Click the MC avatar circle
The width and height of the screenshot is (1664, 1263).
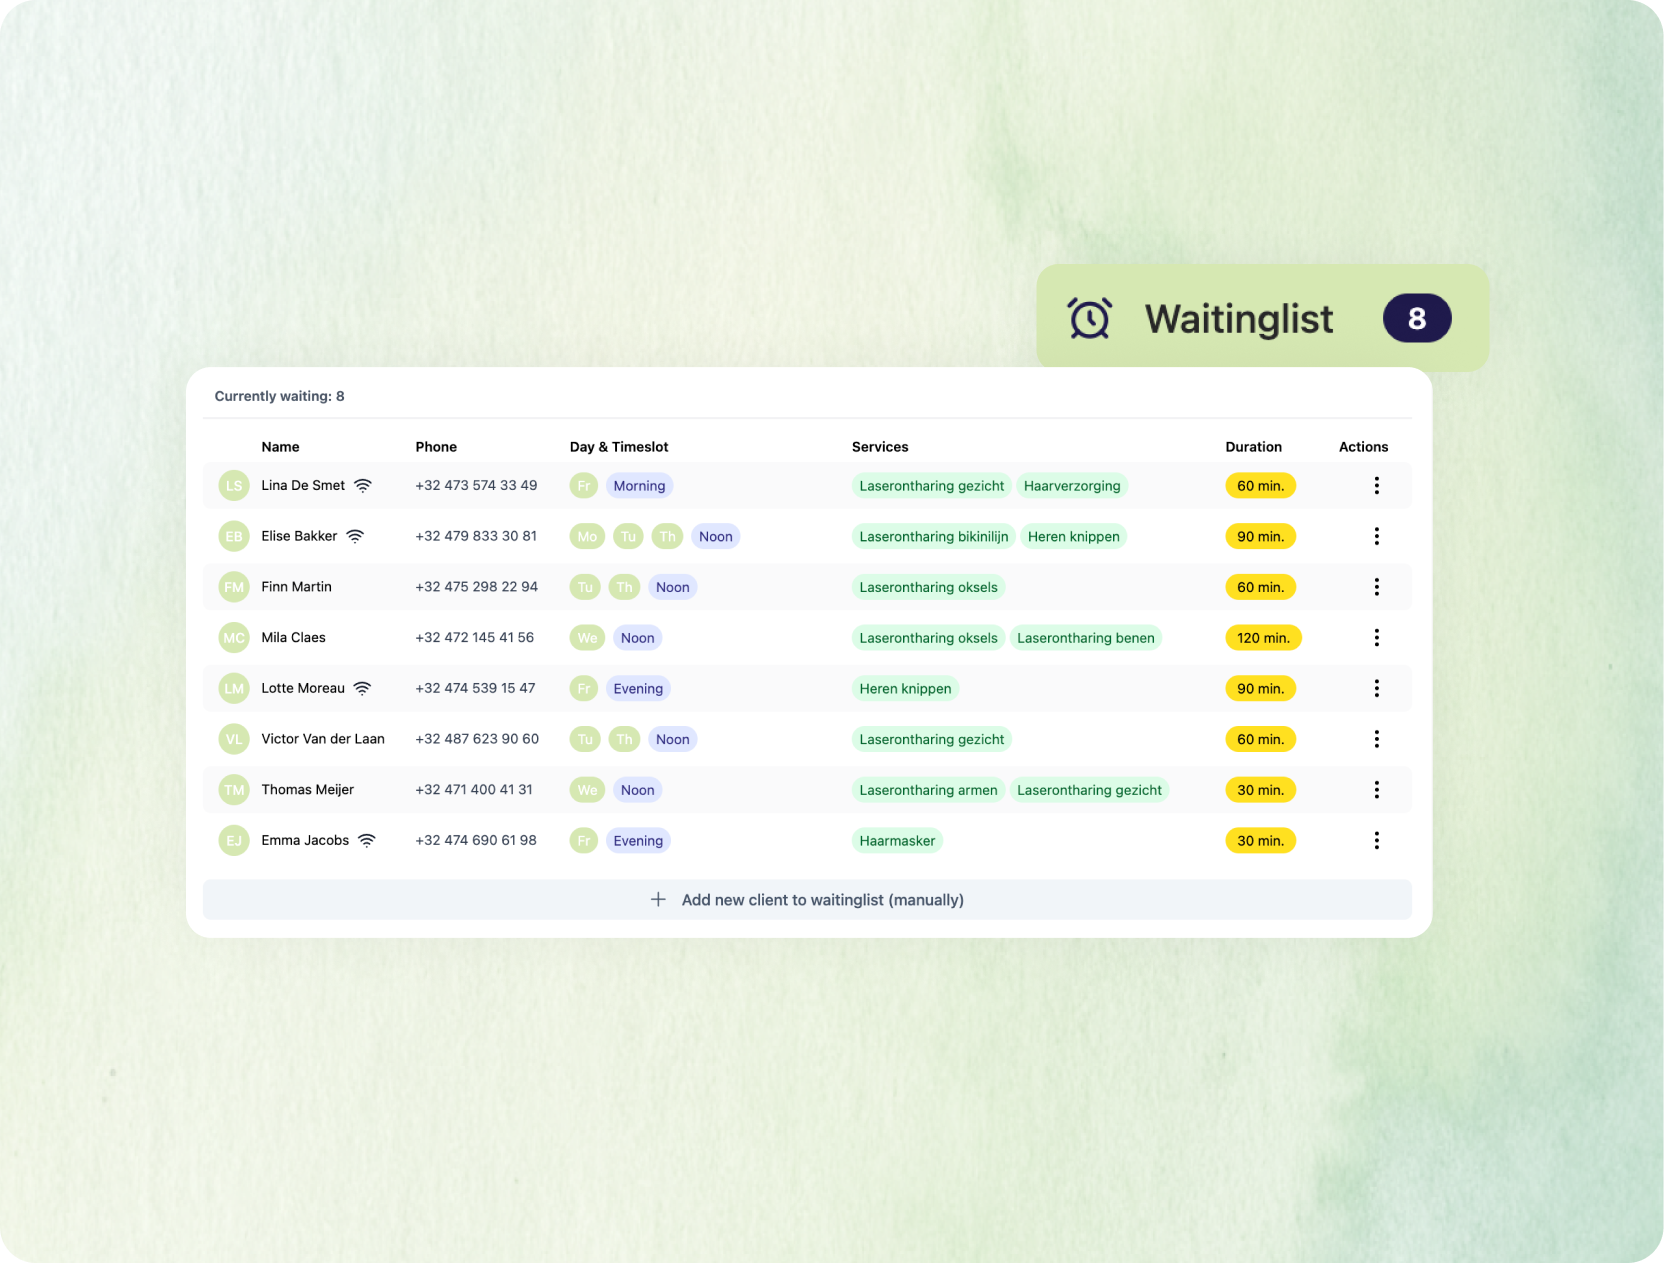[234, 638]
